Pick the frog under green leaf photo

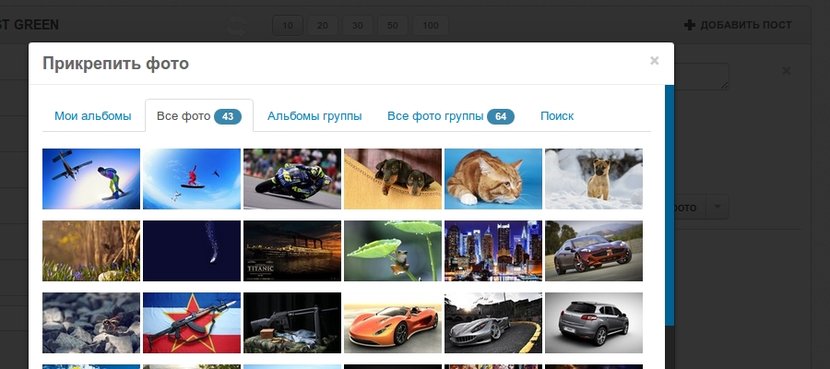coord(393,251)
